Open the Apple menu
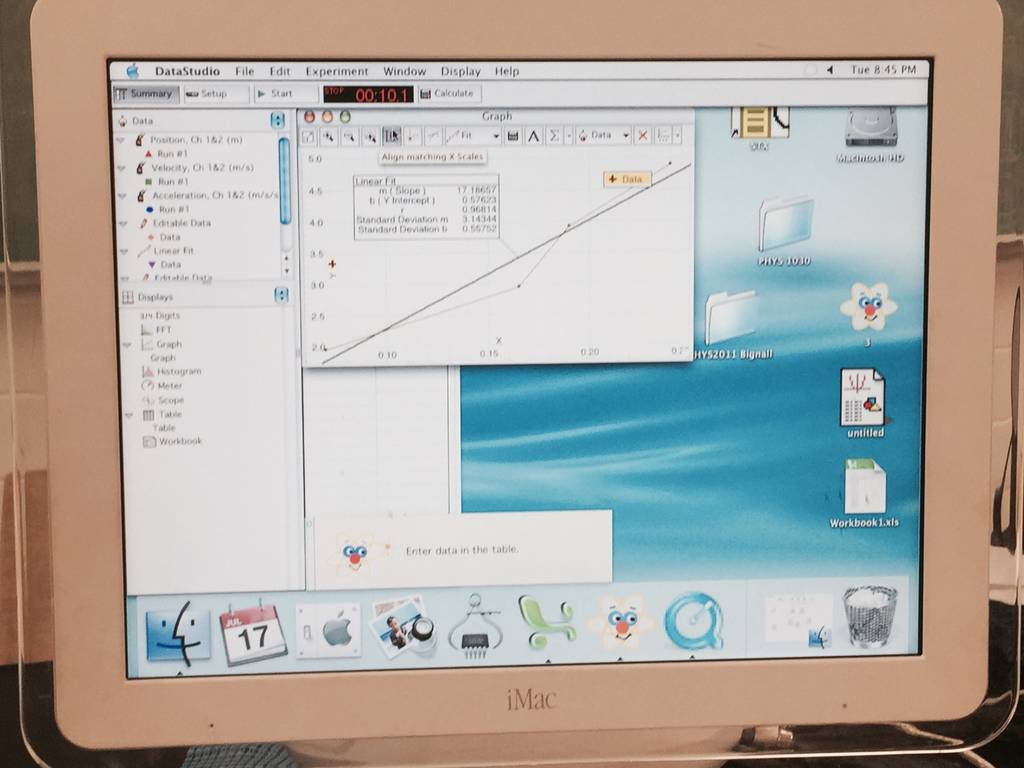This screenshot has height=768, width=1024. (133, 71)
